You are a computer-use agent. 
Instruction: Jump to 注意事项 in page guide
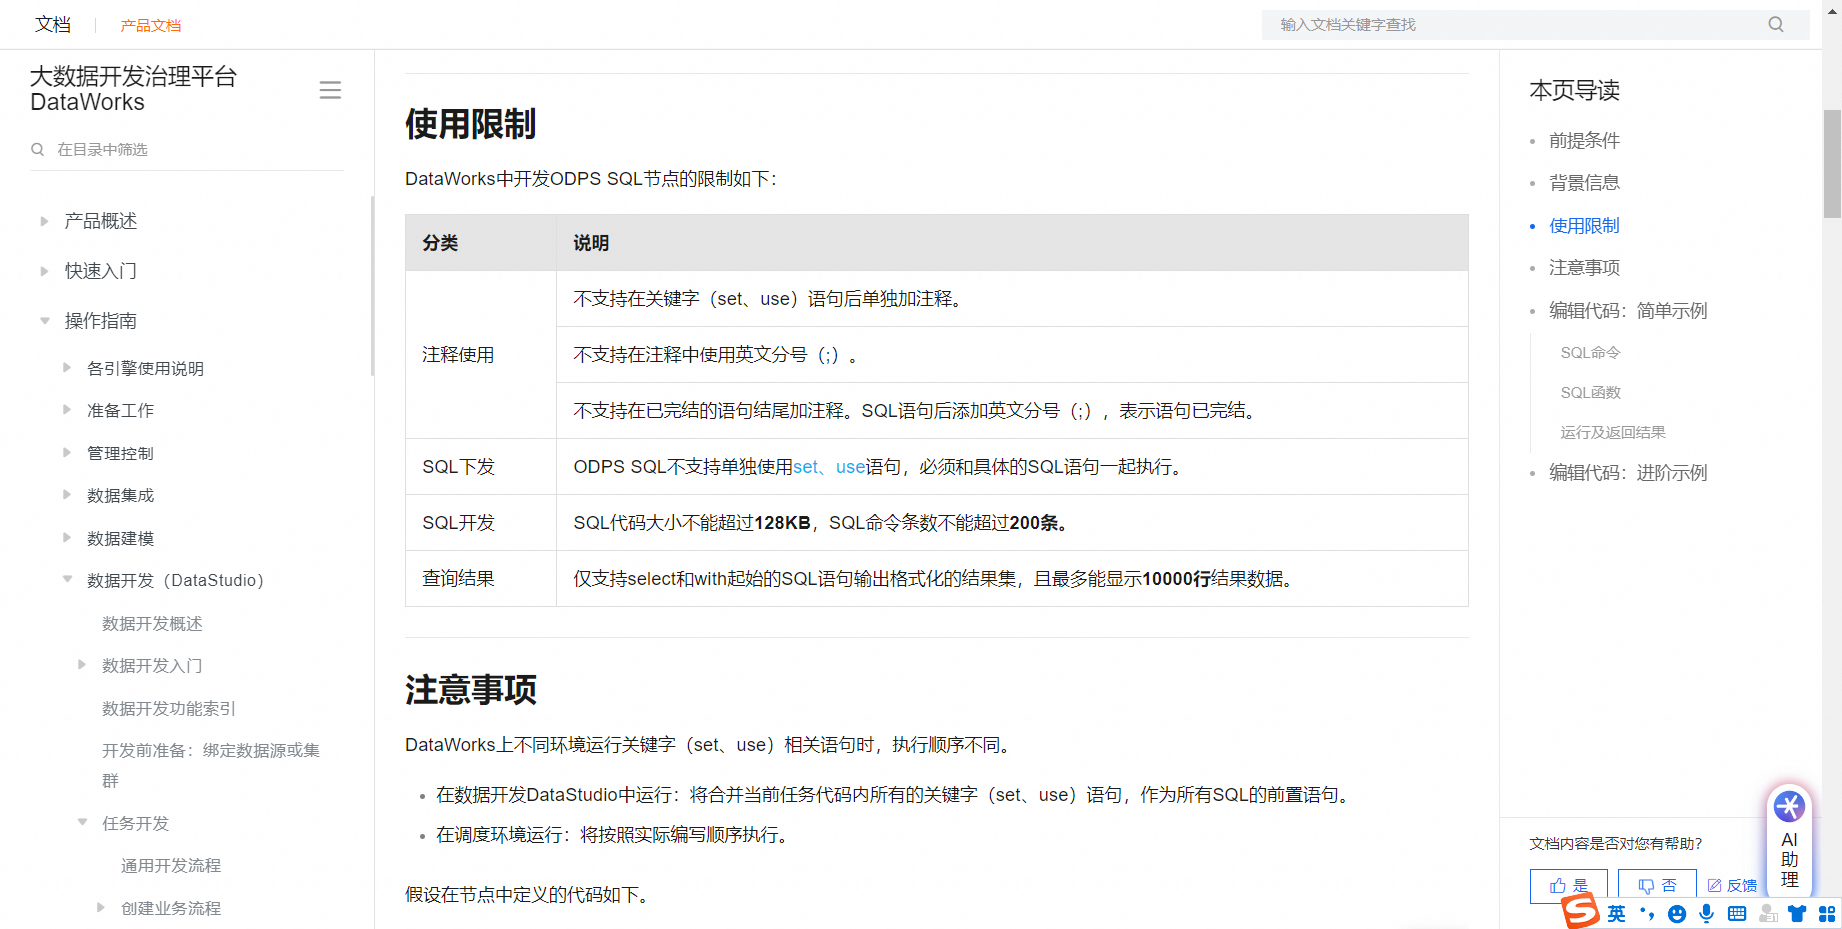click(x=1584, y=268)
